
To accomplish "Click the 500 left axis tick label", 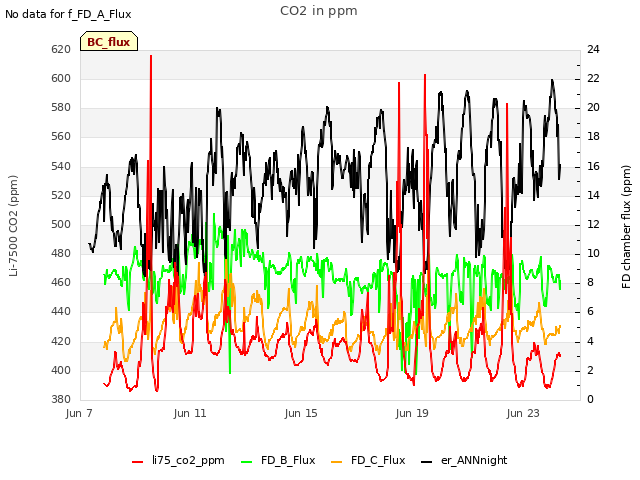I will tap(61, 224).
